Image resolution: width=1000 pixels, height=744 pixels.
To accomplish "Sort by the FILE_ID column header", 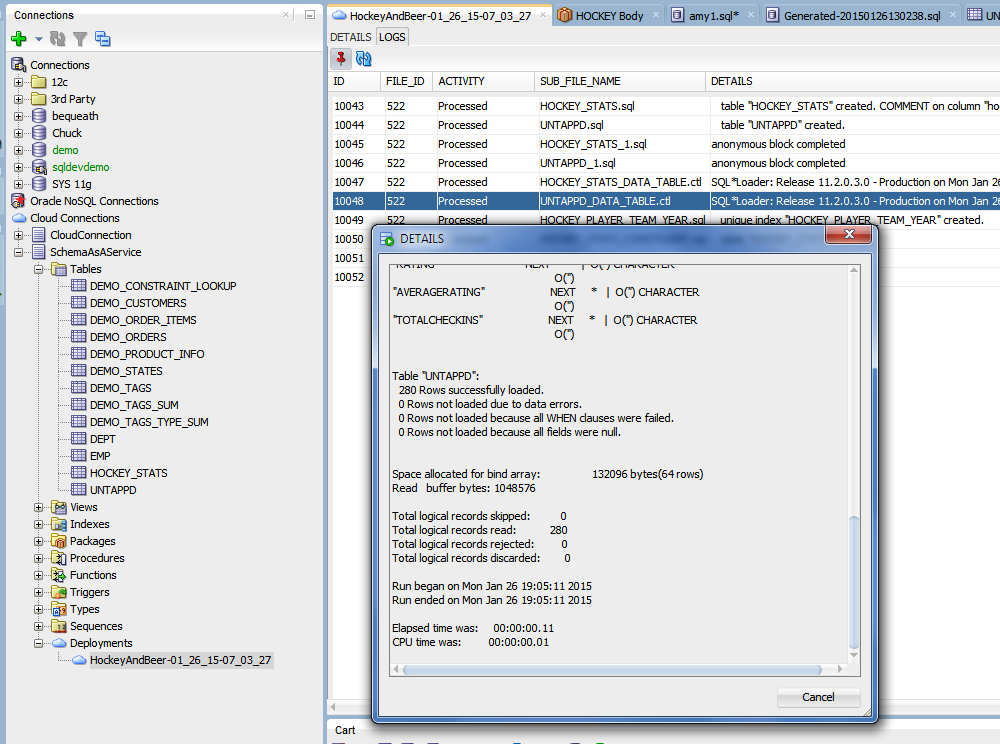I will point(405,81).
